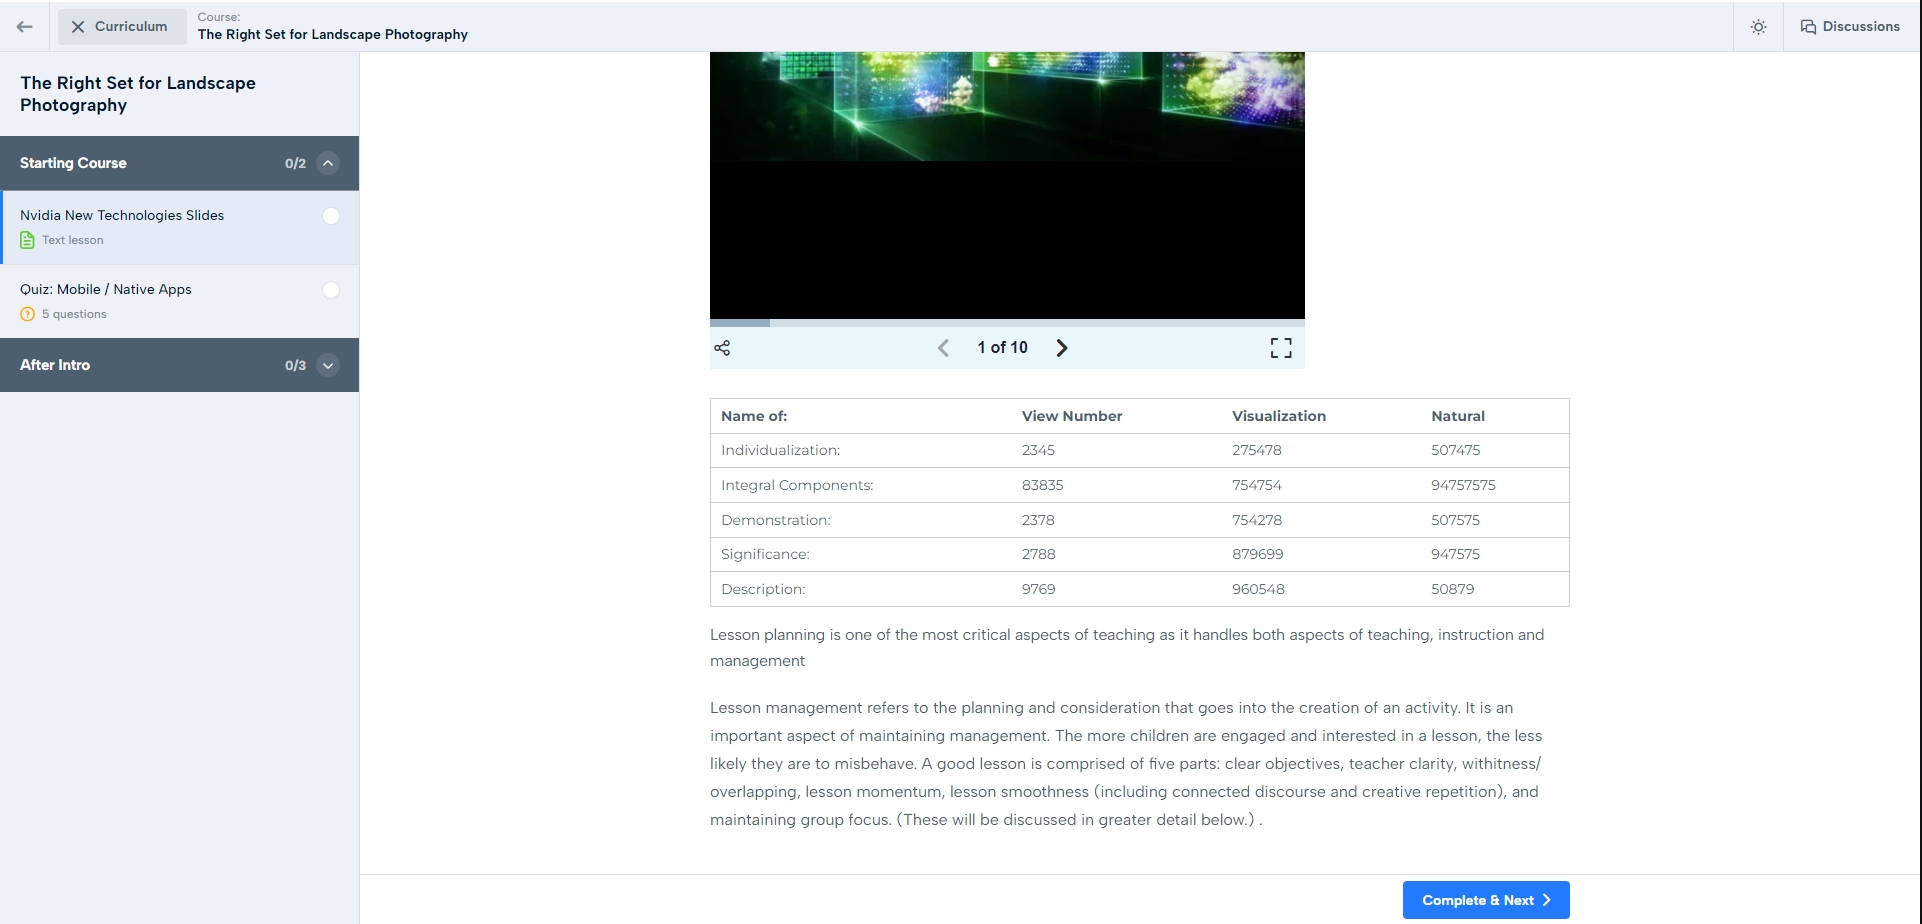The width and height of the screenshot is (1922, 924).
Task: Enter fullscreen mode for slides
Action: [x=1280, y=348]
